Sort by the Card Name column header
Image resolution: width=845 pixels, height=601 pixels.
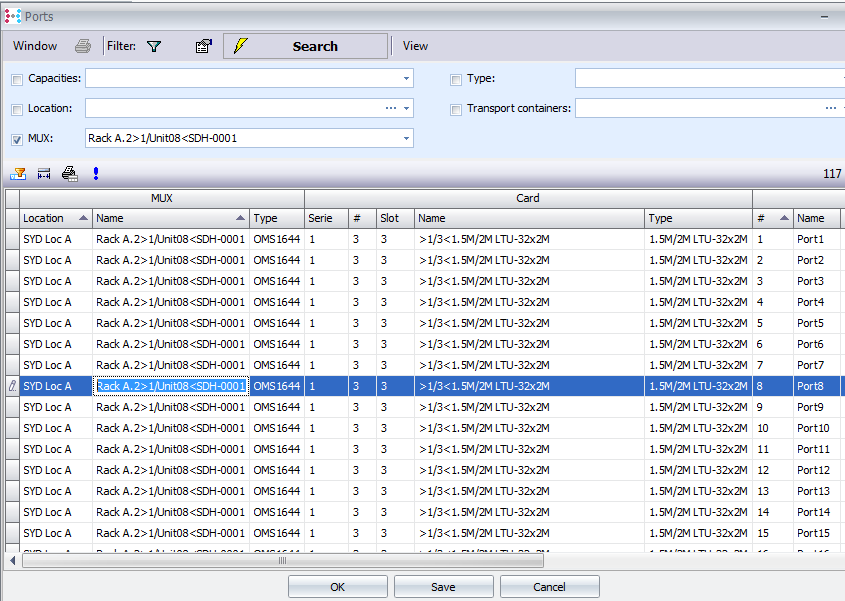point(530,218)
